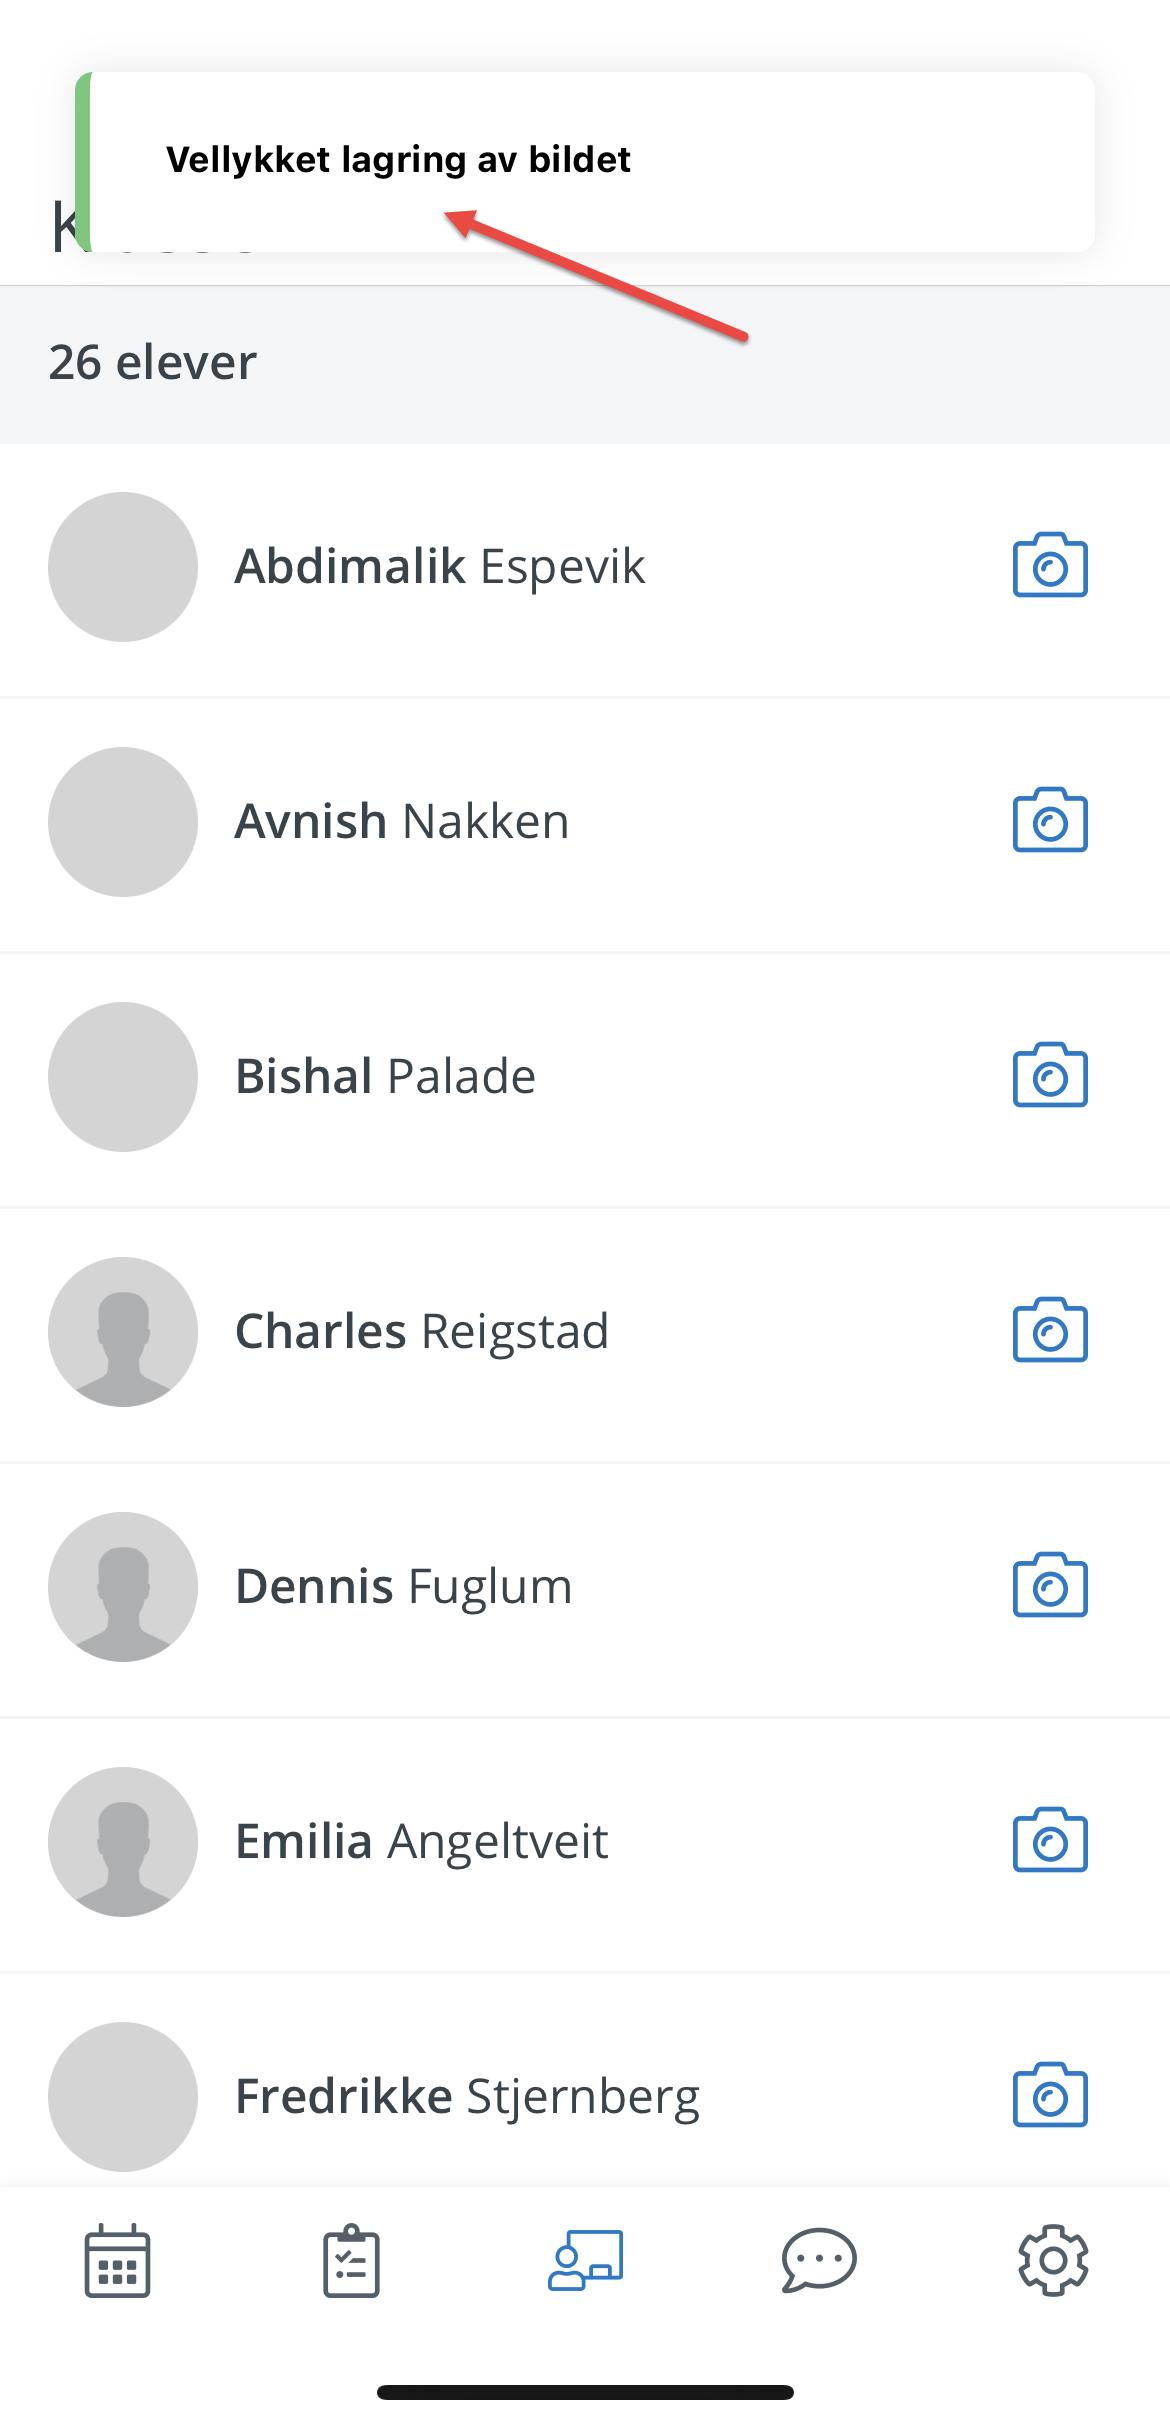
Task: Open the messages chat bubble tab
Action: point(819,2260)
